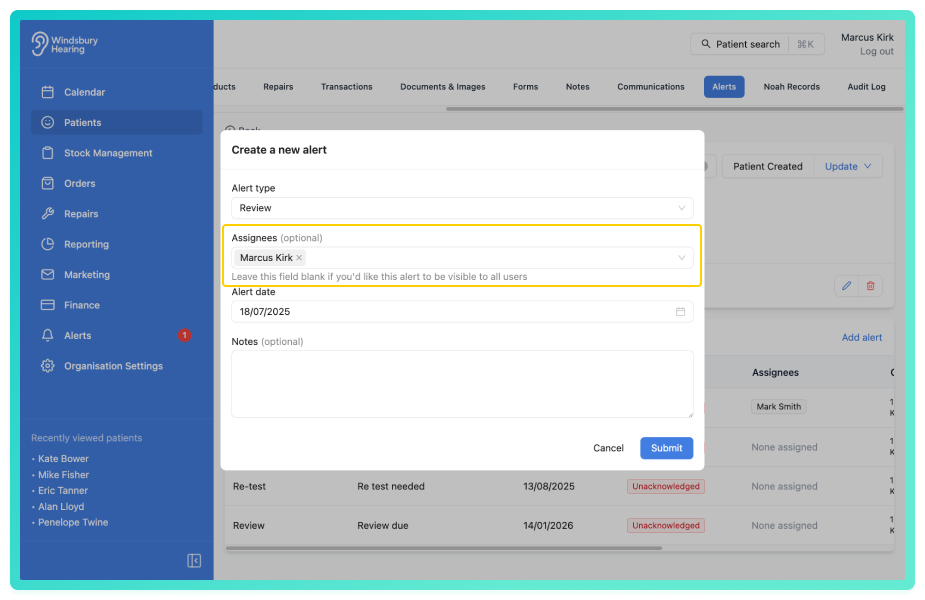
Task: Switch to the Transactions tab
Action: 346,87
